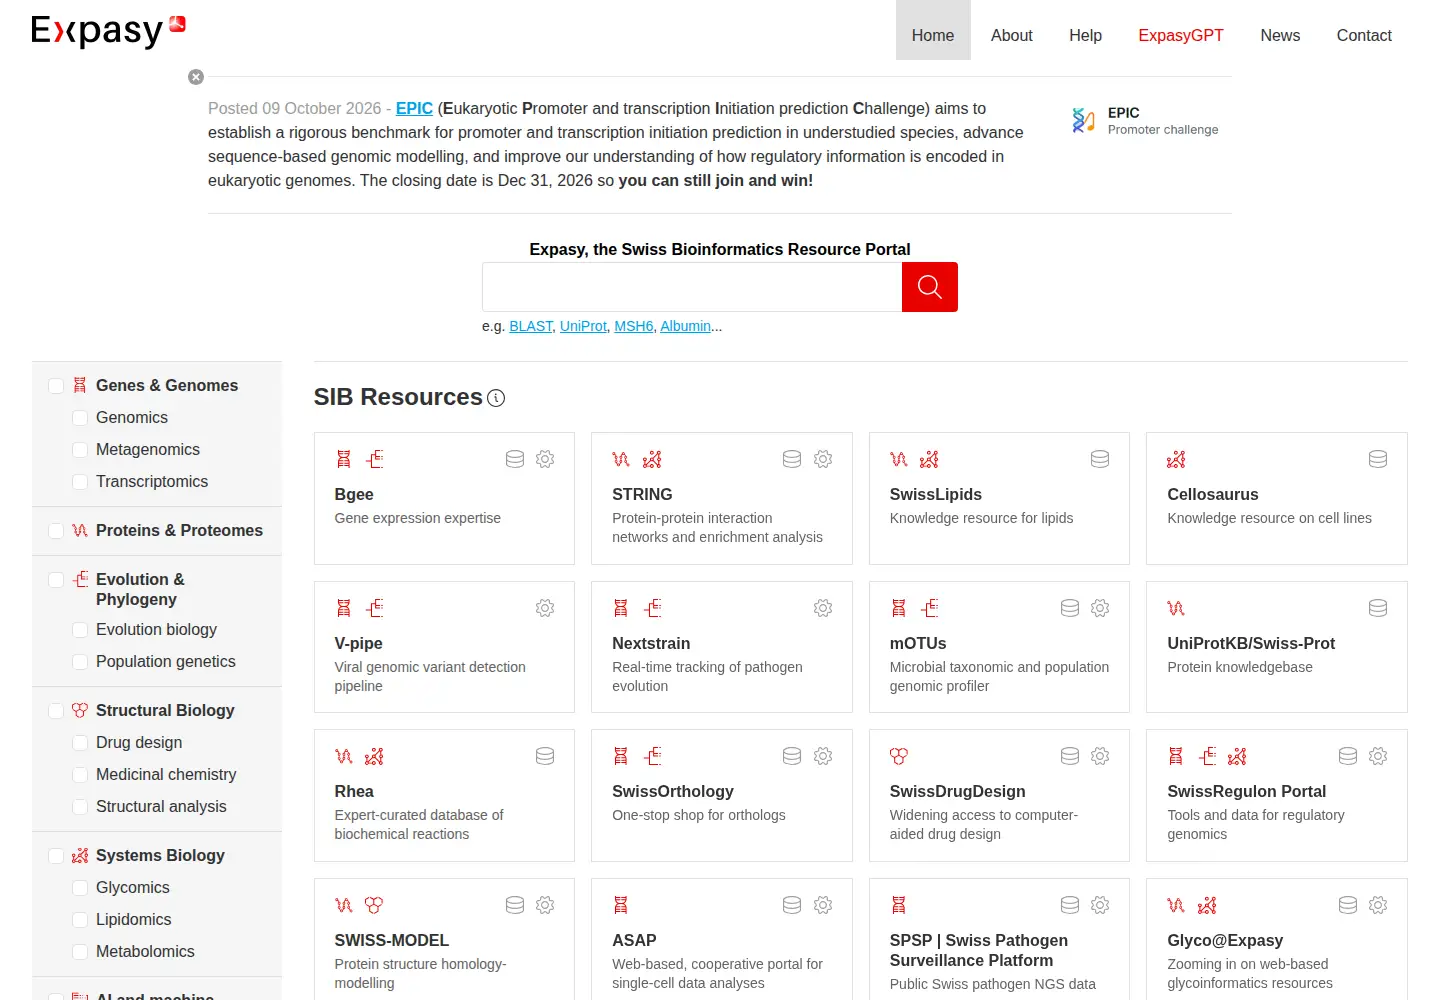Enable the Drug design filter checkbox

pyautogui.click(x=80, y=743)
